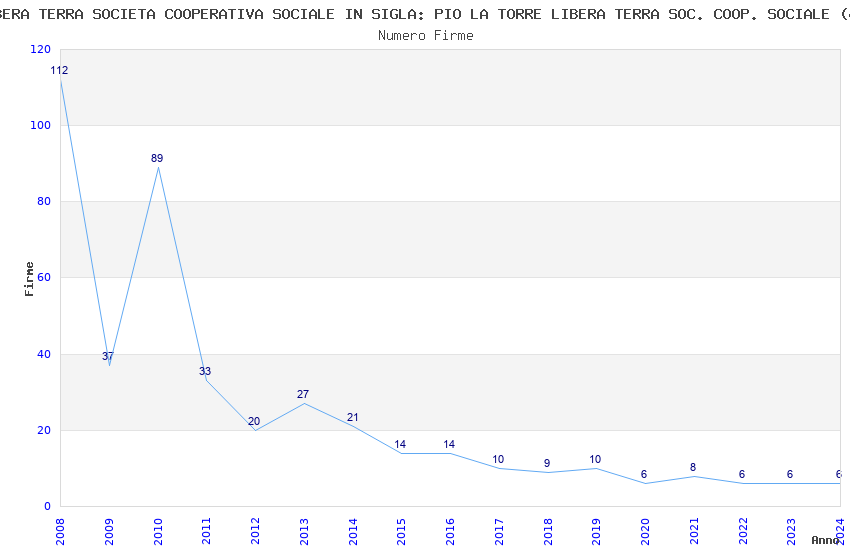The image size is (850, 550).
Task: Click the x-axis year label 2013
Action: pyautogui.click(x=304, y=531)
